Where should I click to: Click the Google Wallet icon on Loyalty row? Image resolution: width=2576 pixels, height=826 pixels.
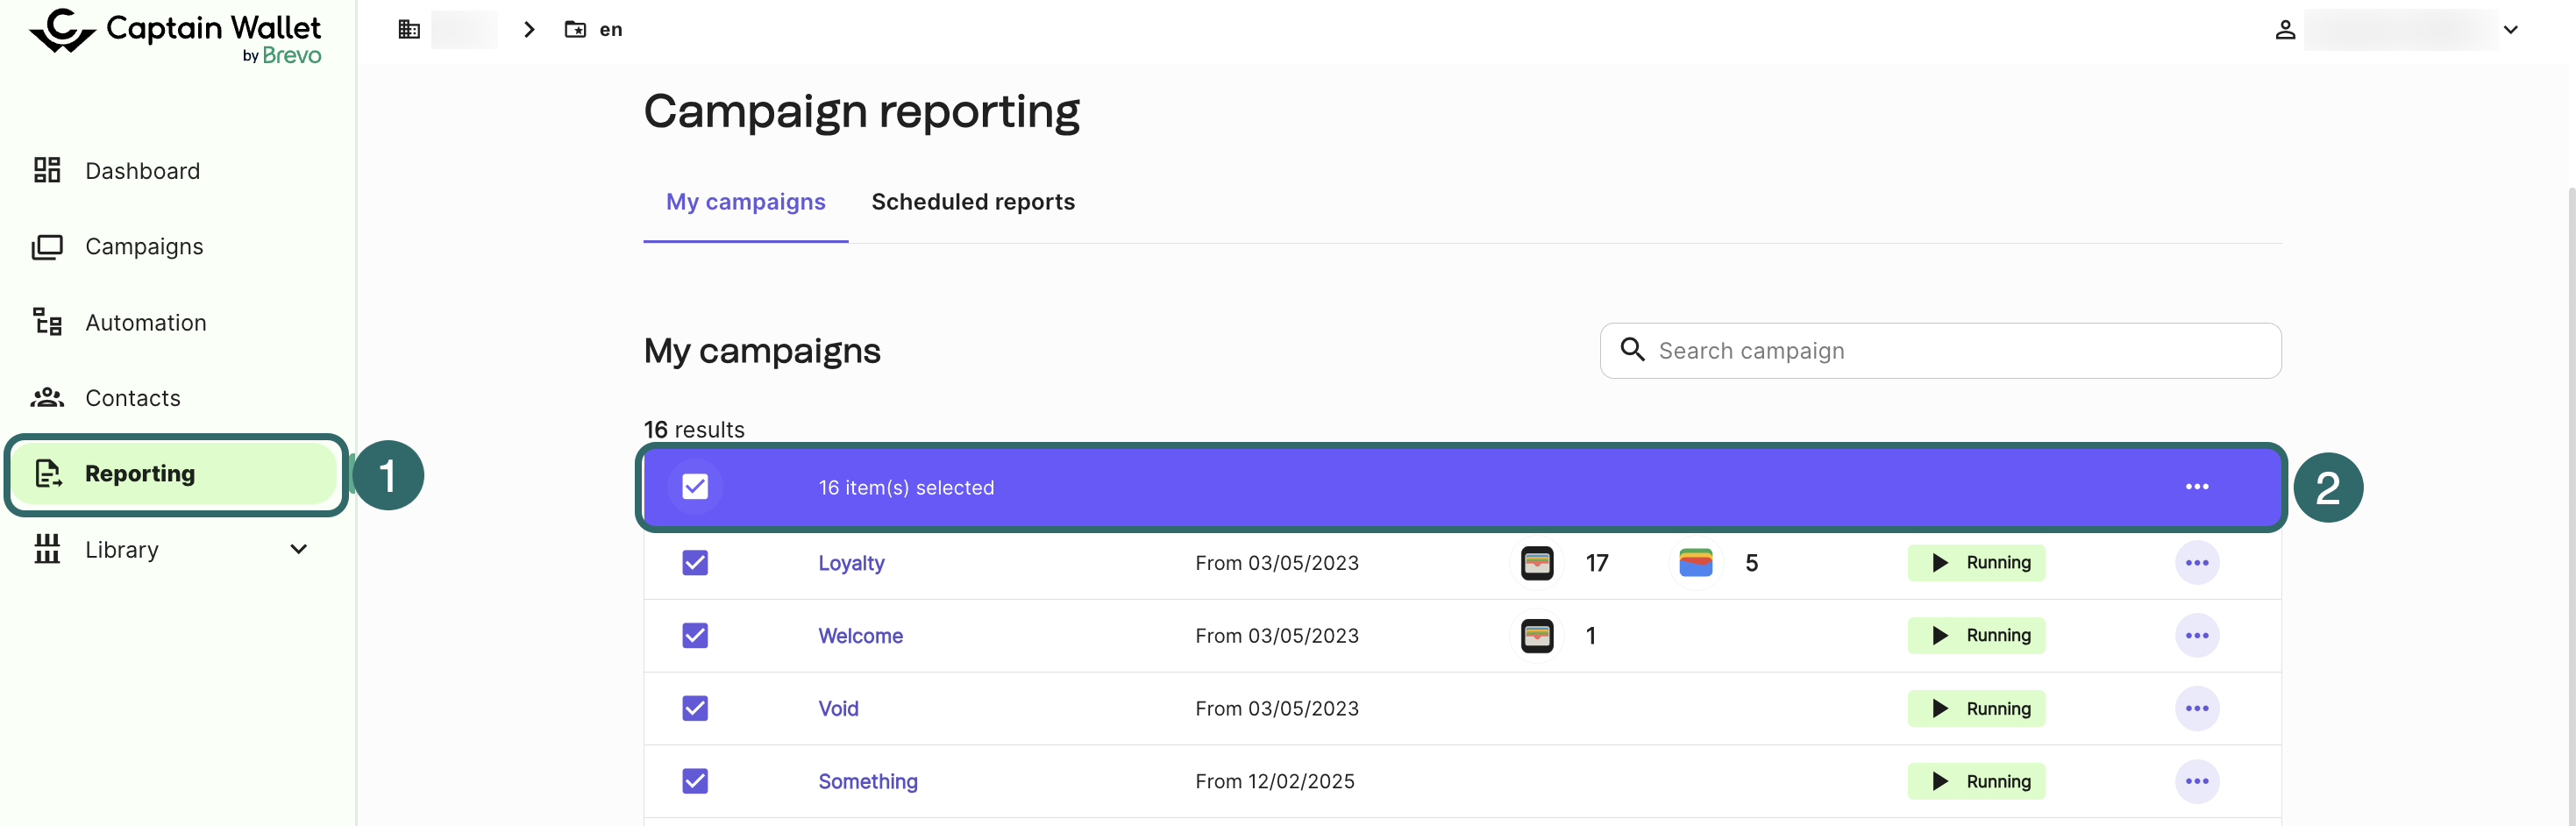[x=1696, y=562]
